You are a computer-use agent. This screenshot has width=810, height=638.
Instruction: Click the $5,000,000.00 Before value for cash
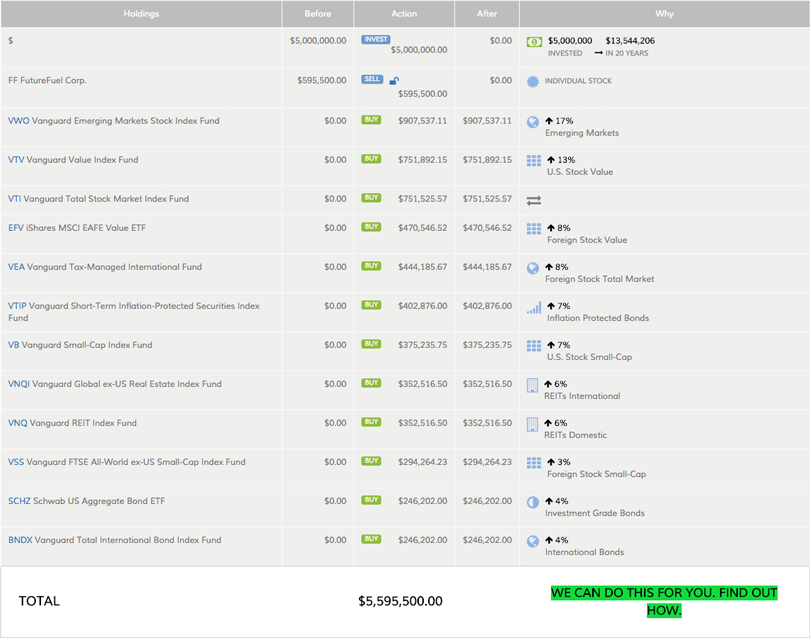(x=318, y=41)
